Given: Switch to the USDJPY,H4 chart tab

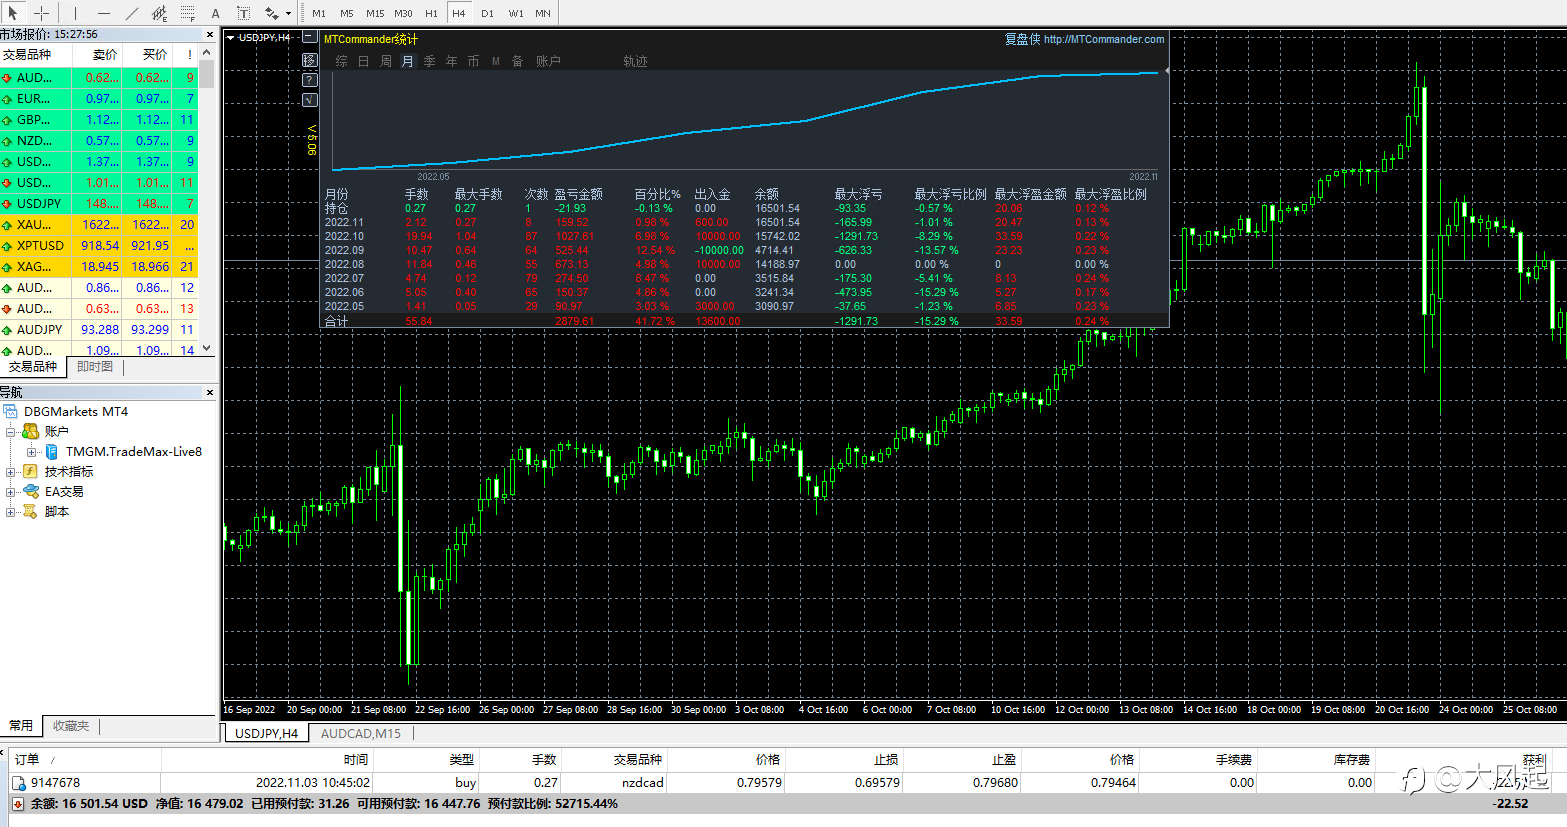Looking at the screenshot, I should [x=266, y=733].
